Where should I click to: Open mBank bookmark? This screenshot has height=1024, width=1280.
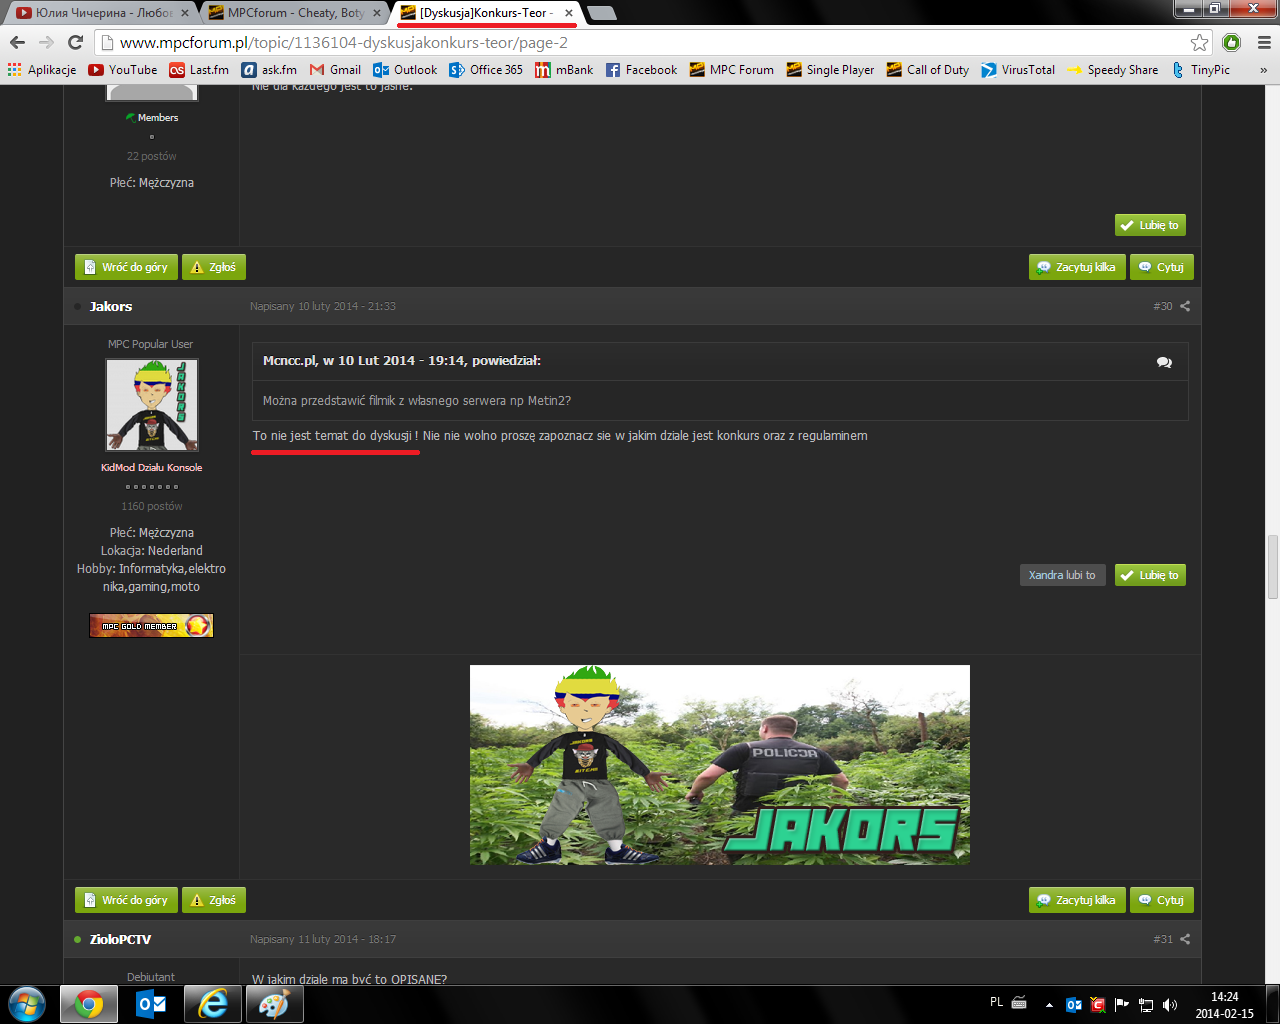point(564,70)
